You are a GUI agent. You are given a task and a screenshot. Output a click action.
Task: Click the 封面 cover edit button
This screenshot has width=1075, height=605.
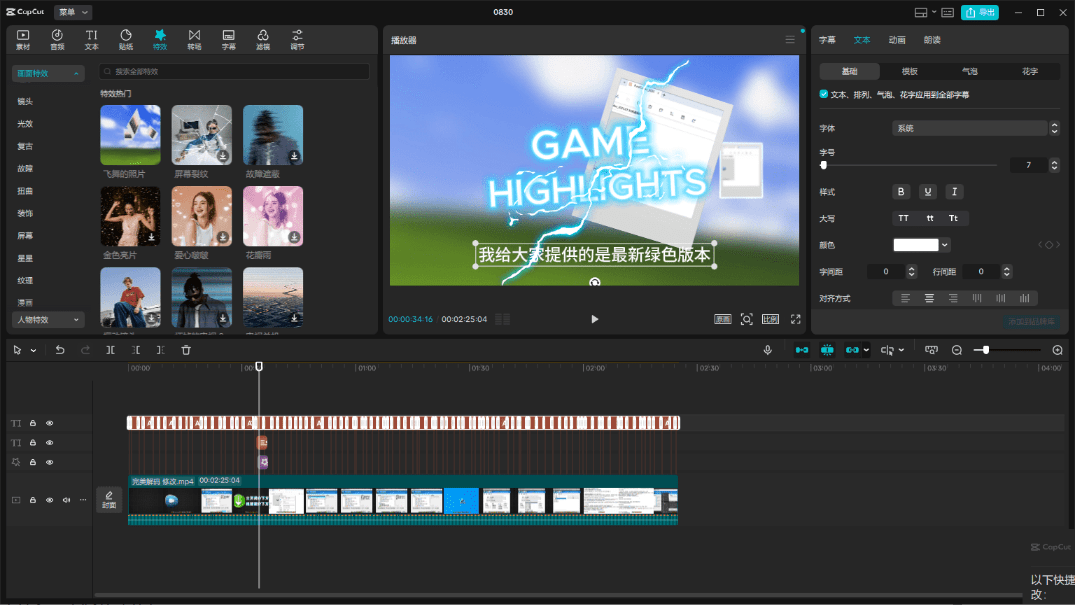(x=109, y=499)
